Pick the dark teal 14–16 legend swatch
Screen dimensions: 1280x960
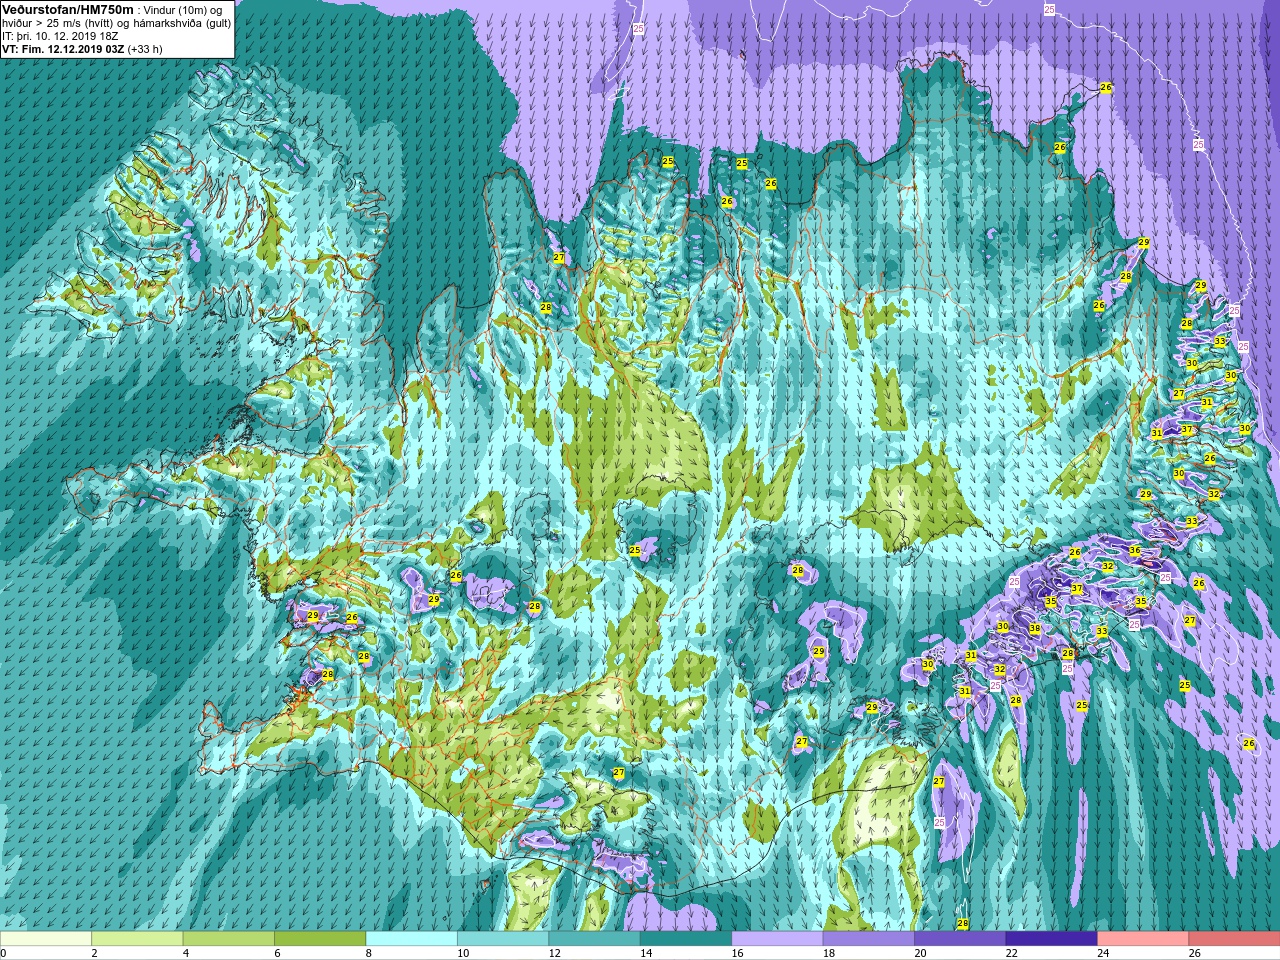(x=685, y=939)
